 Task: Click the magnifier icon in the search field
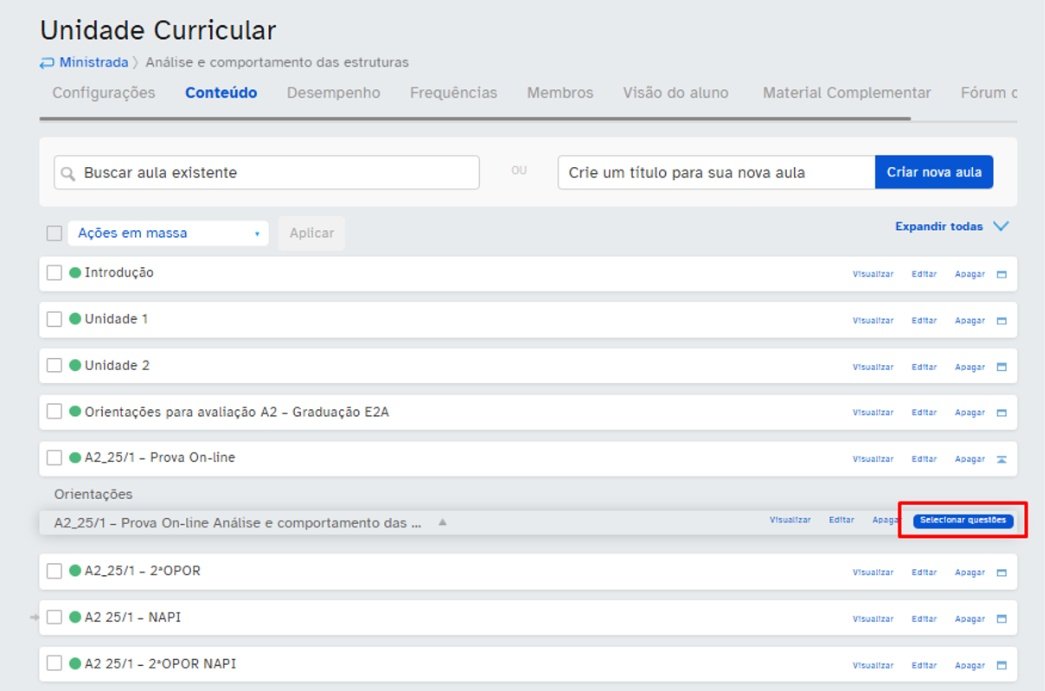(x=67, y=174)
